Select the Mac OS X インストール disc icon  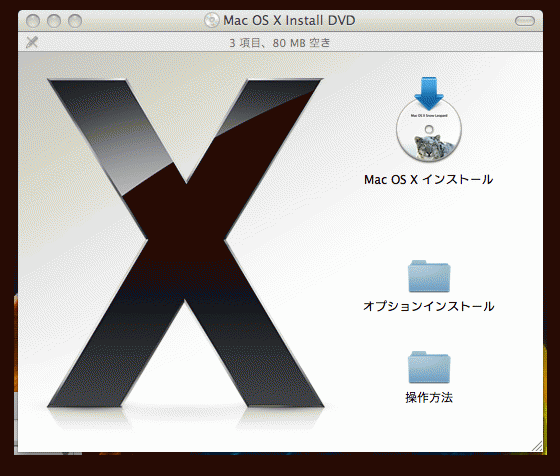point(429,120)
